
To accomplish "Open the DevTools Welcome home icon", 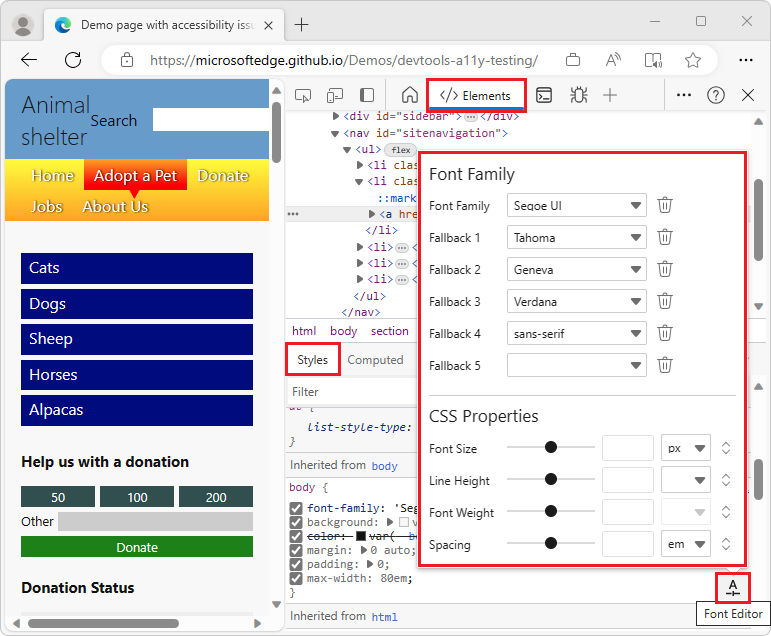I will [409, 95].
